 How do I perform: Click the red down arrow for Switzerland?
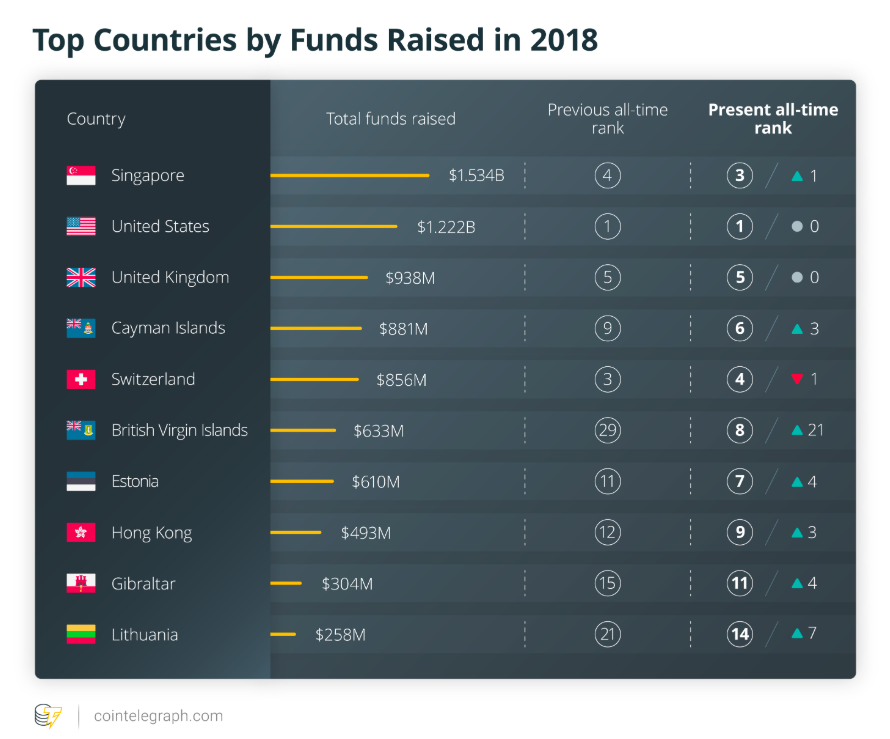tap(797, 380)
